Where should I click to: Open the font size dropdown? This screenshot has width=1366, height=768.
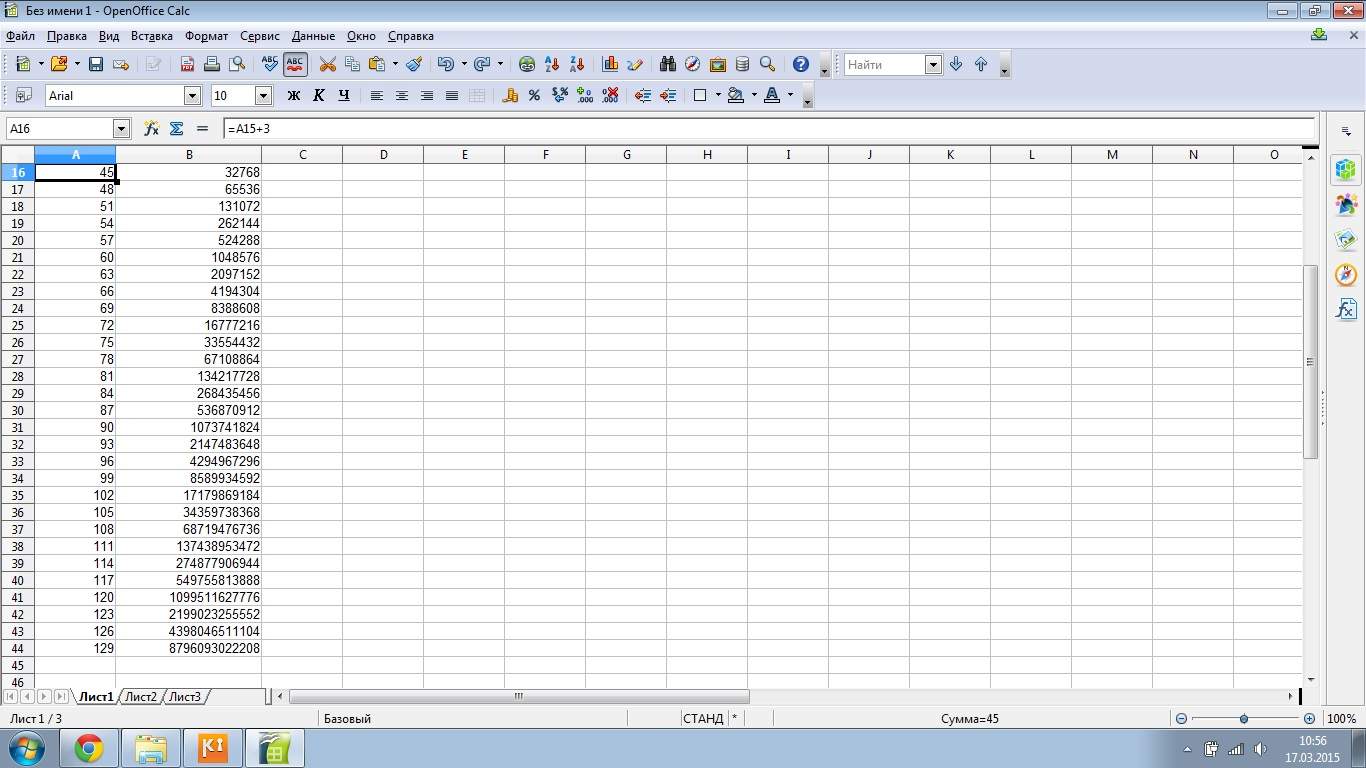264,96
